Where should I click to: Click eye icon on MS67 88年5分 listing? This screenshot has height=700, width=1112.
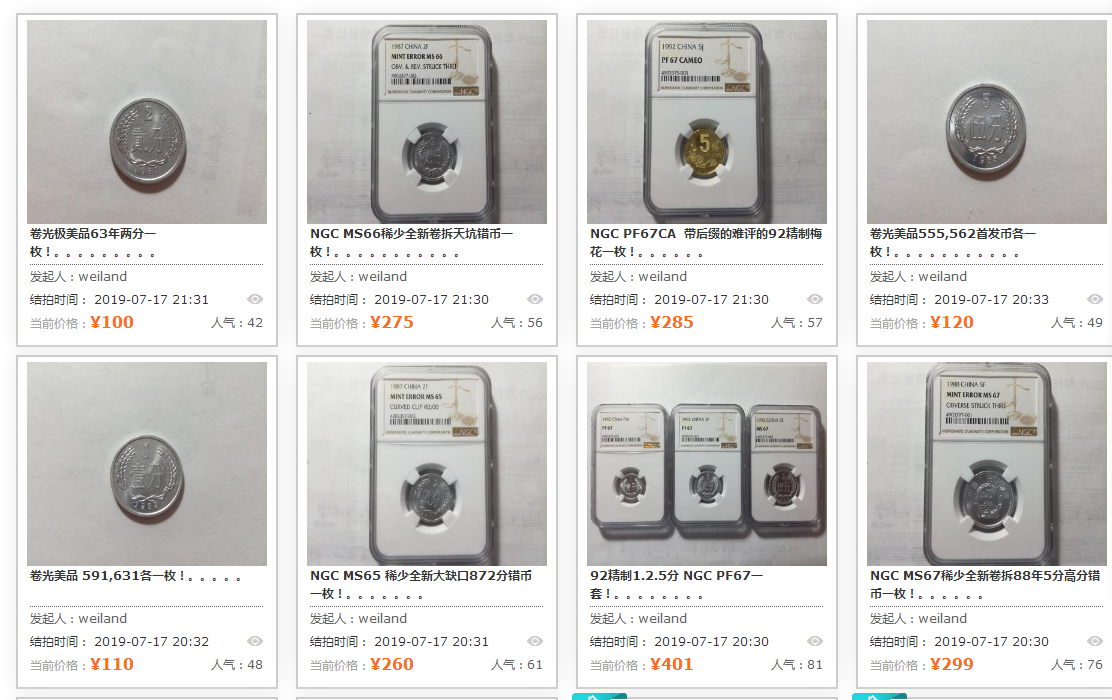coord(1095,641)
